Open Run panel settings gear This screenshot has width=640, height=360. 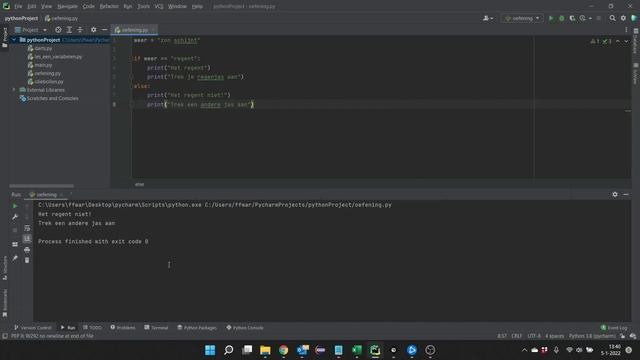(x=615, y=195)
